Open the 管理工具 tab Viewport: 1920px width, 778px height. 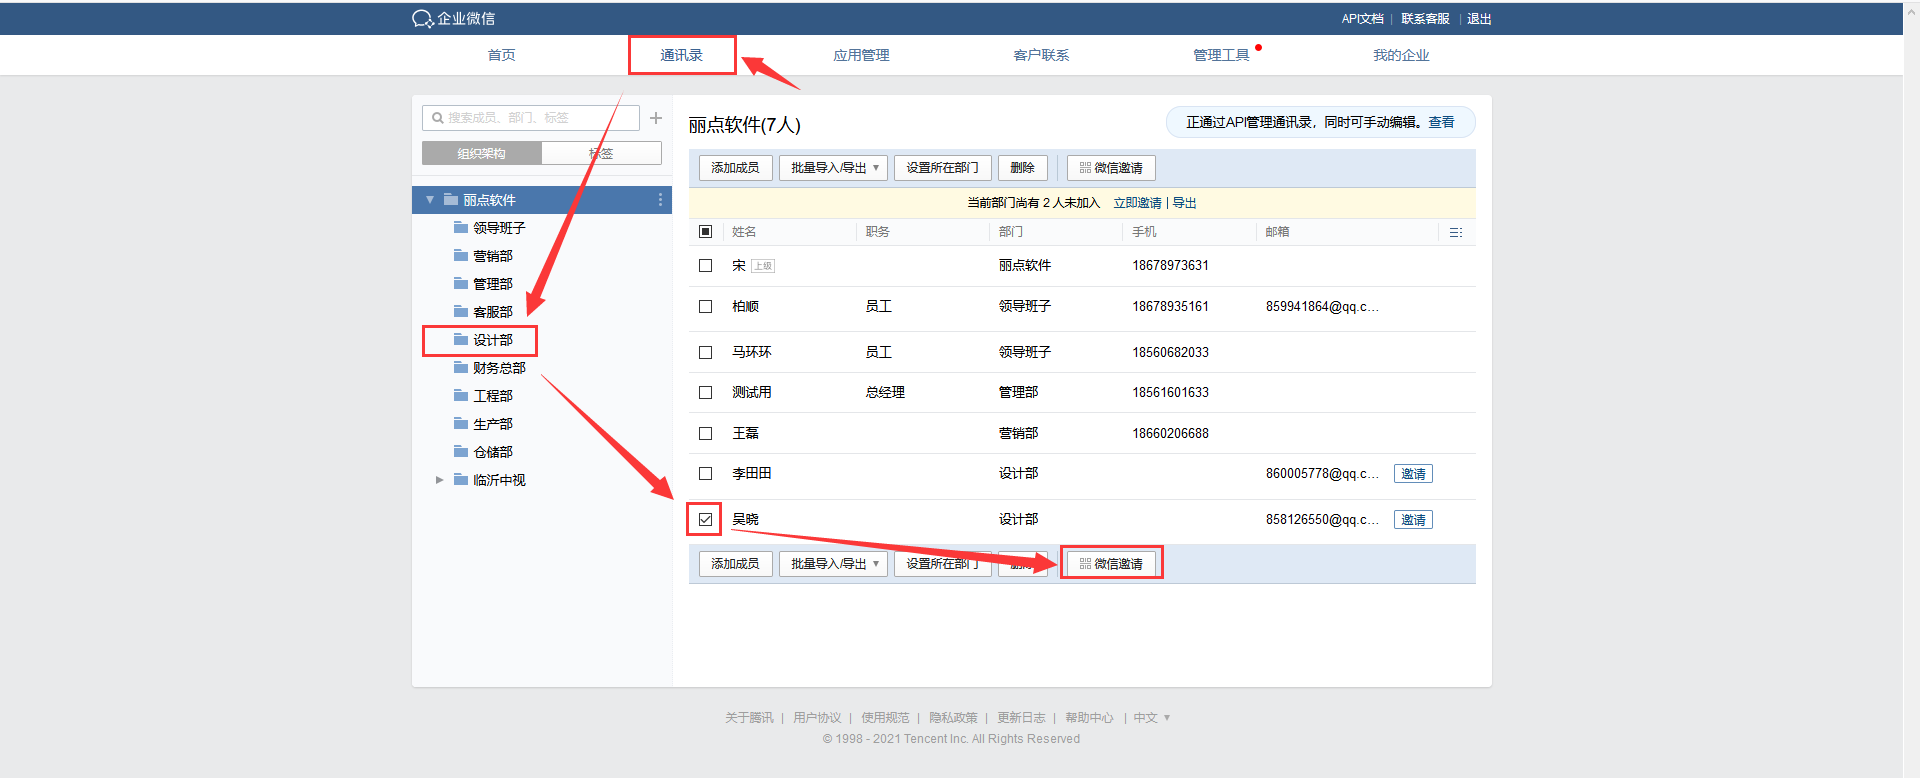click(1221, 55)
